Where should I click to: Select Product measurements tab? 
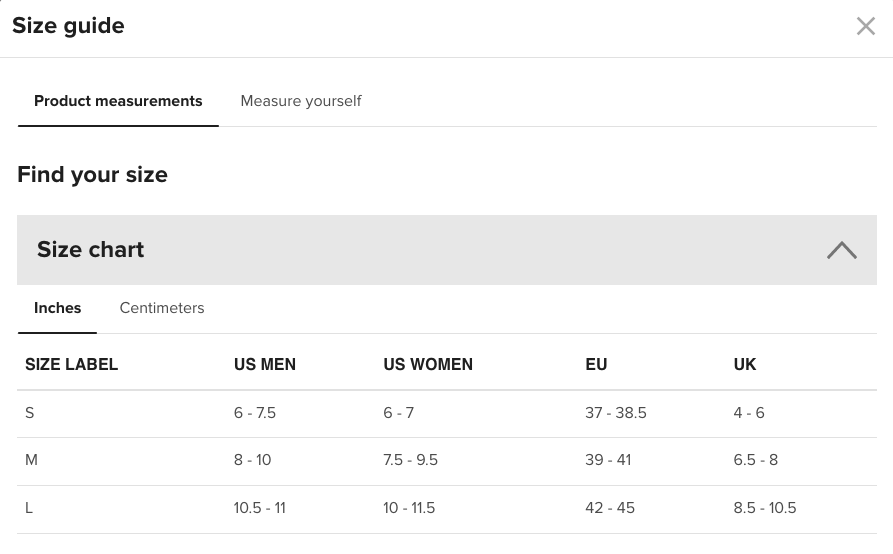[118, 101]
